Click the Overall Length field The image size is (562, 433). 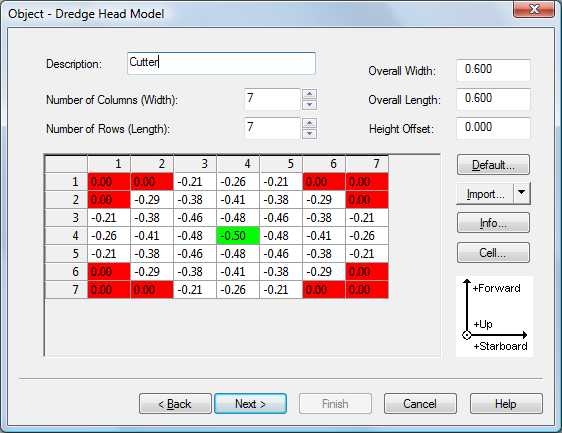[x=493, y=99]
